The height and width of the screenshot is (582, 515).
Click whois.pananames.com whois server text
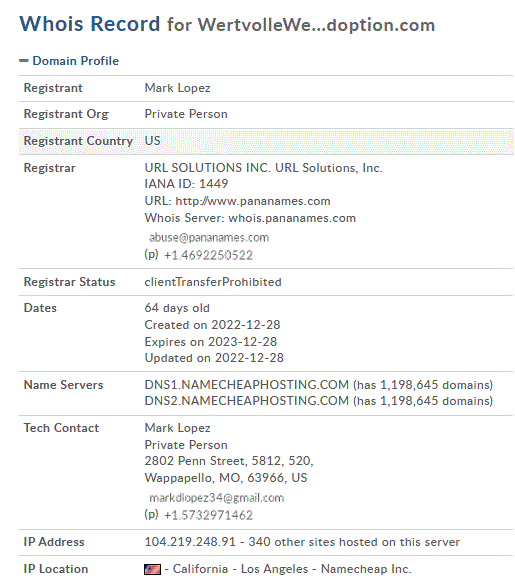(292, 218)
